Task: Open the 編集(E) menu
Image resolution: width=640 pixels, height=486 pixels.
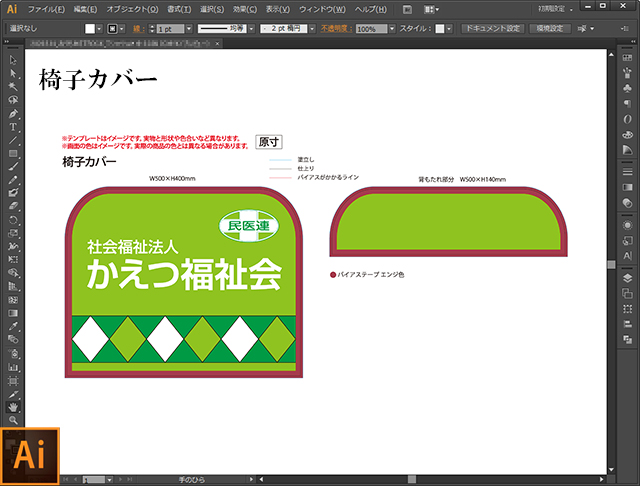Action: pyautogui.click(x=85, y=9)
